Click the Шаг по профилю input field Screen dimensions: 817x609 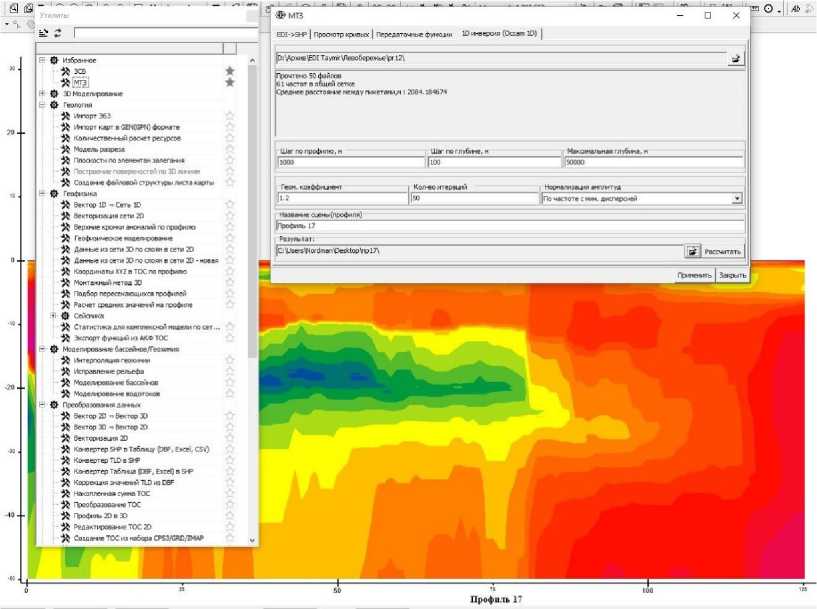click(350, 162)
